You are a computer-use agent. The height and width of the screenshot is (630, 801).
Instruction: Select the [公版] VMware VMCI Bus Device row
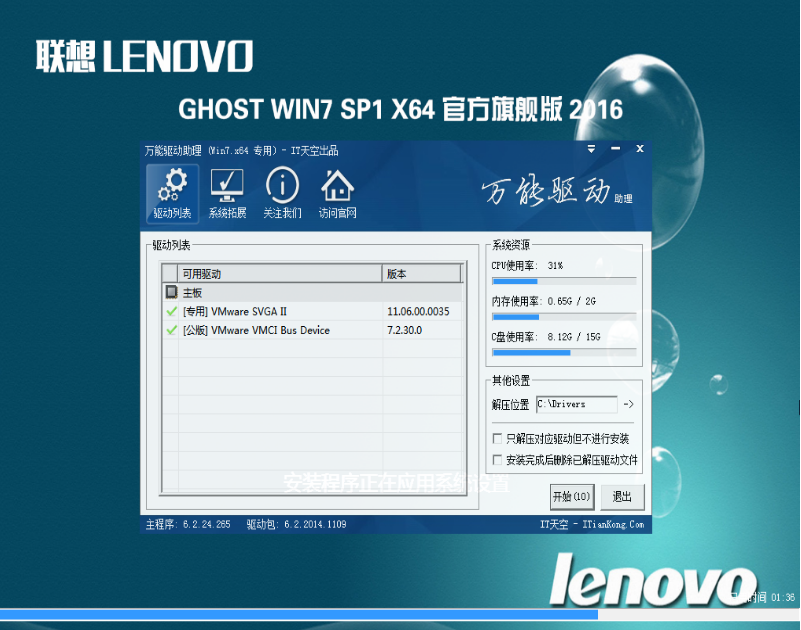click(x=312, y=330)
